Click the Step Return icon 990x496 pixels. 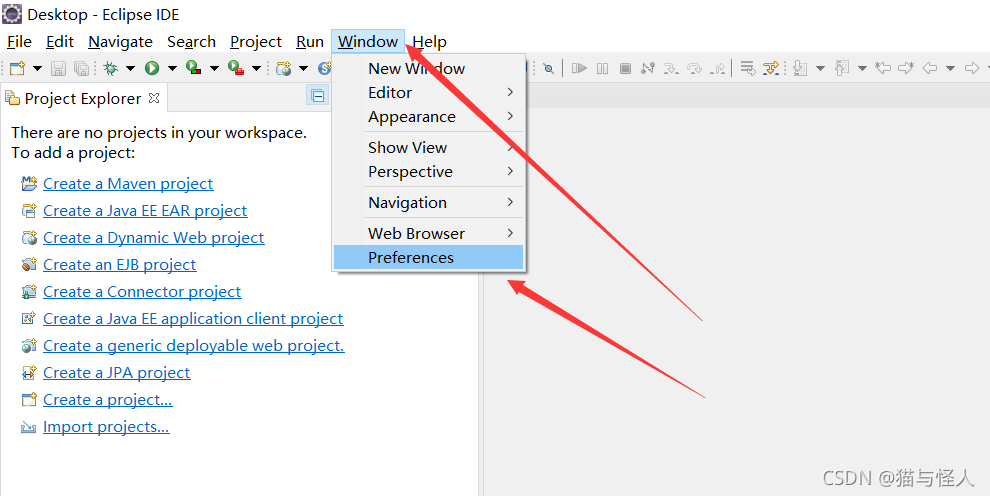pos(717,68)
